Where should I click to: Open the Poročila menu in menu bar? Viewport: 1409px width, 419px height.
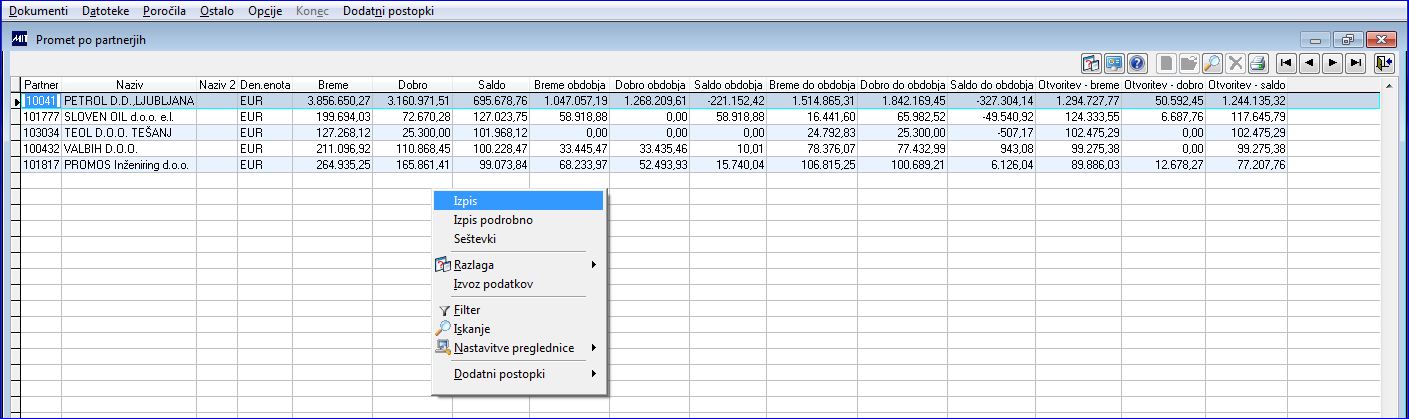164,10
